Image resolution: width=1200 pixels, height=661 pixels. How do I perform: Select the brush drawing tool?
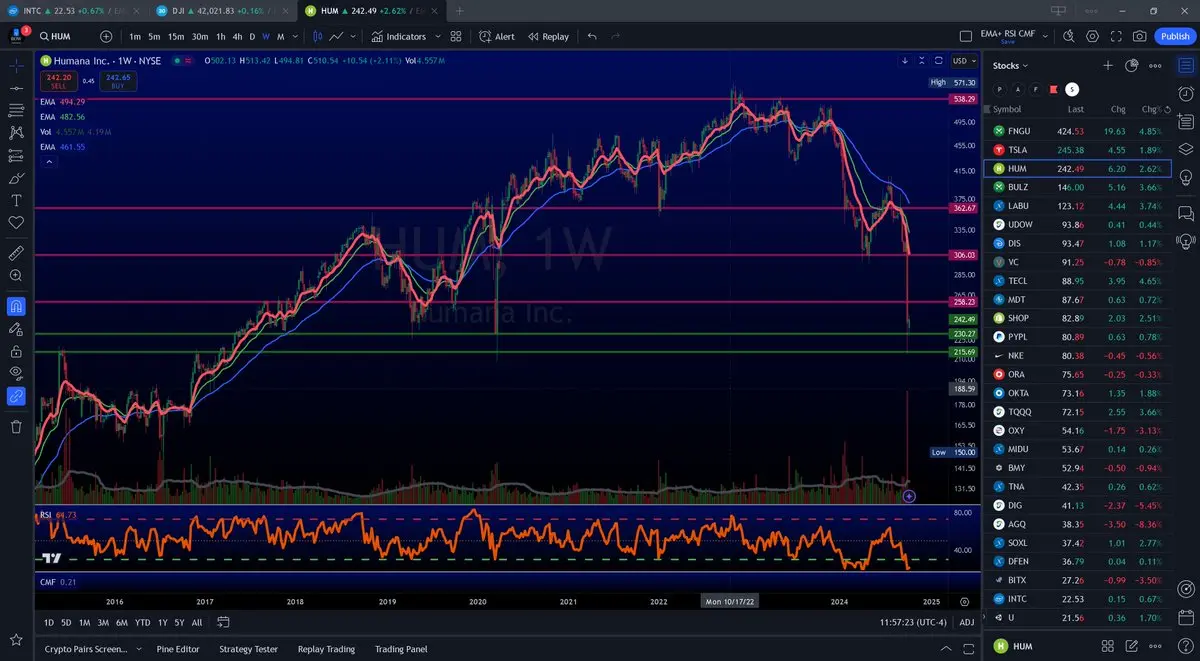click(16, 178)
